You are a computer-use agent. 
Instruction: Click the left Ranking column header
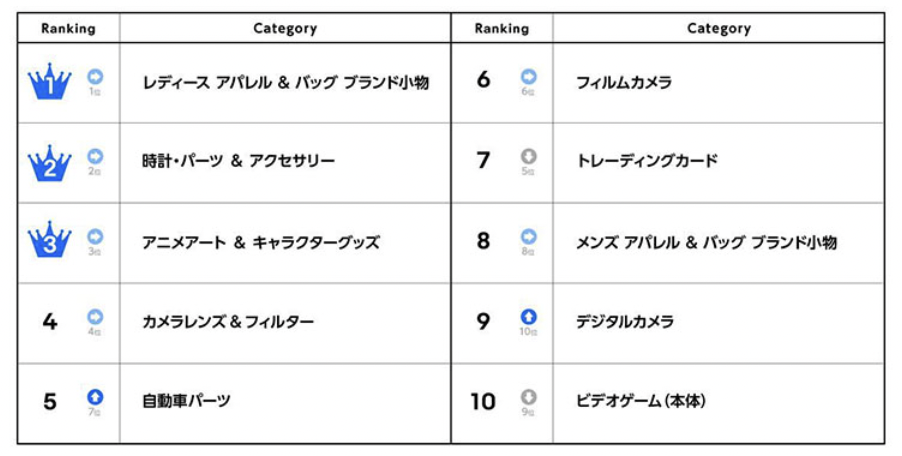[x=68, y=28]
